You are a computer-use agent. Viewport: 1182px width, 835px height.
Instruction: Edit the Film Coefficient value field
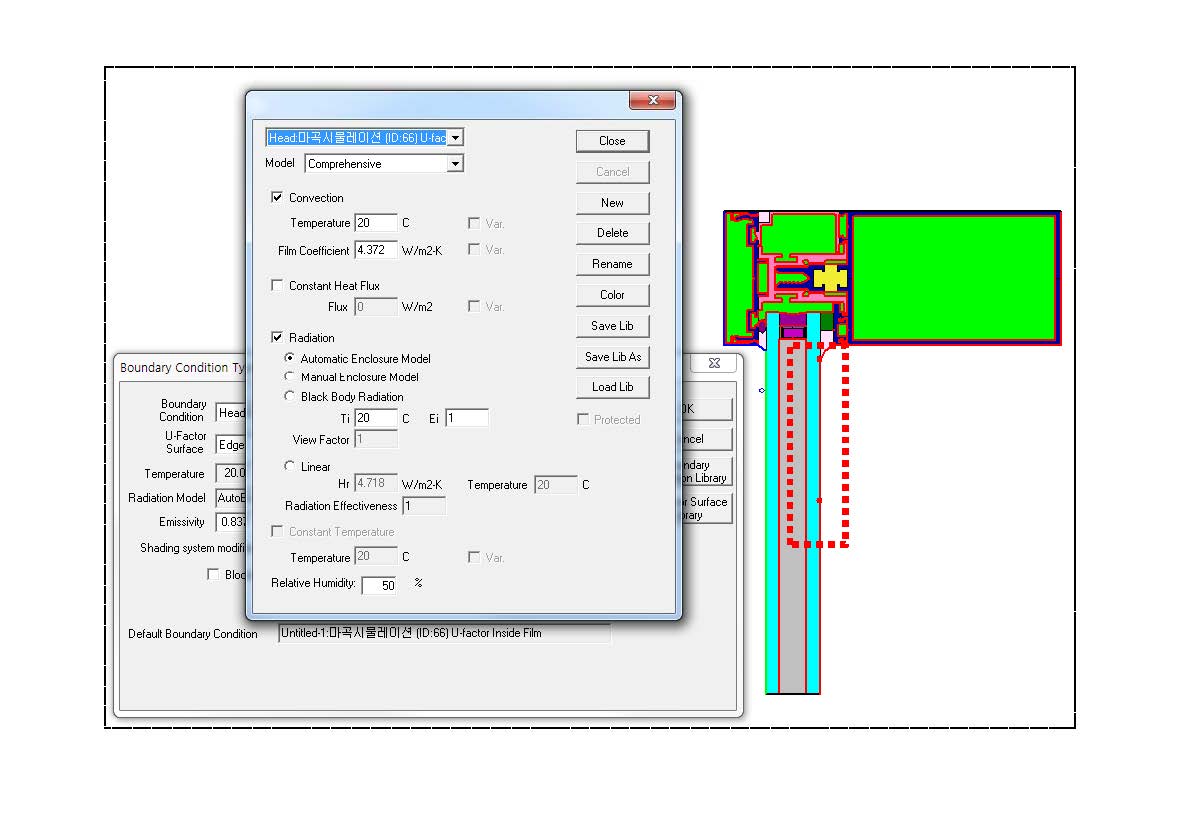(375, 250)
